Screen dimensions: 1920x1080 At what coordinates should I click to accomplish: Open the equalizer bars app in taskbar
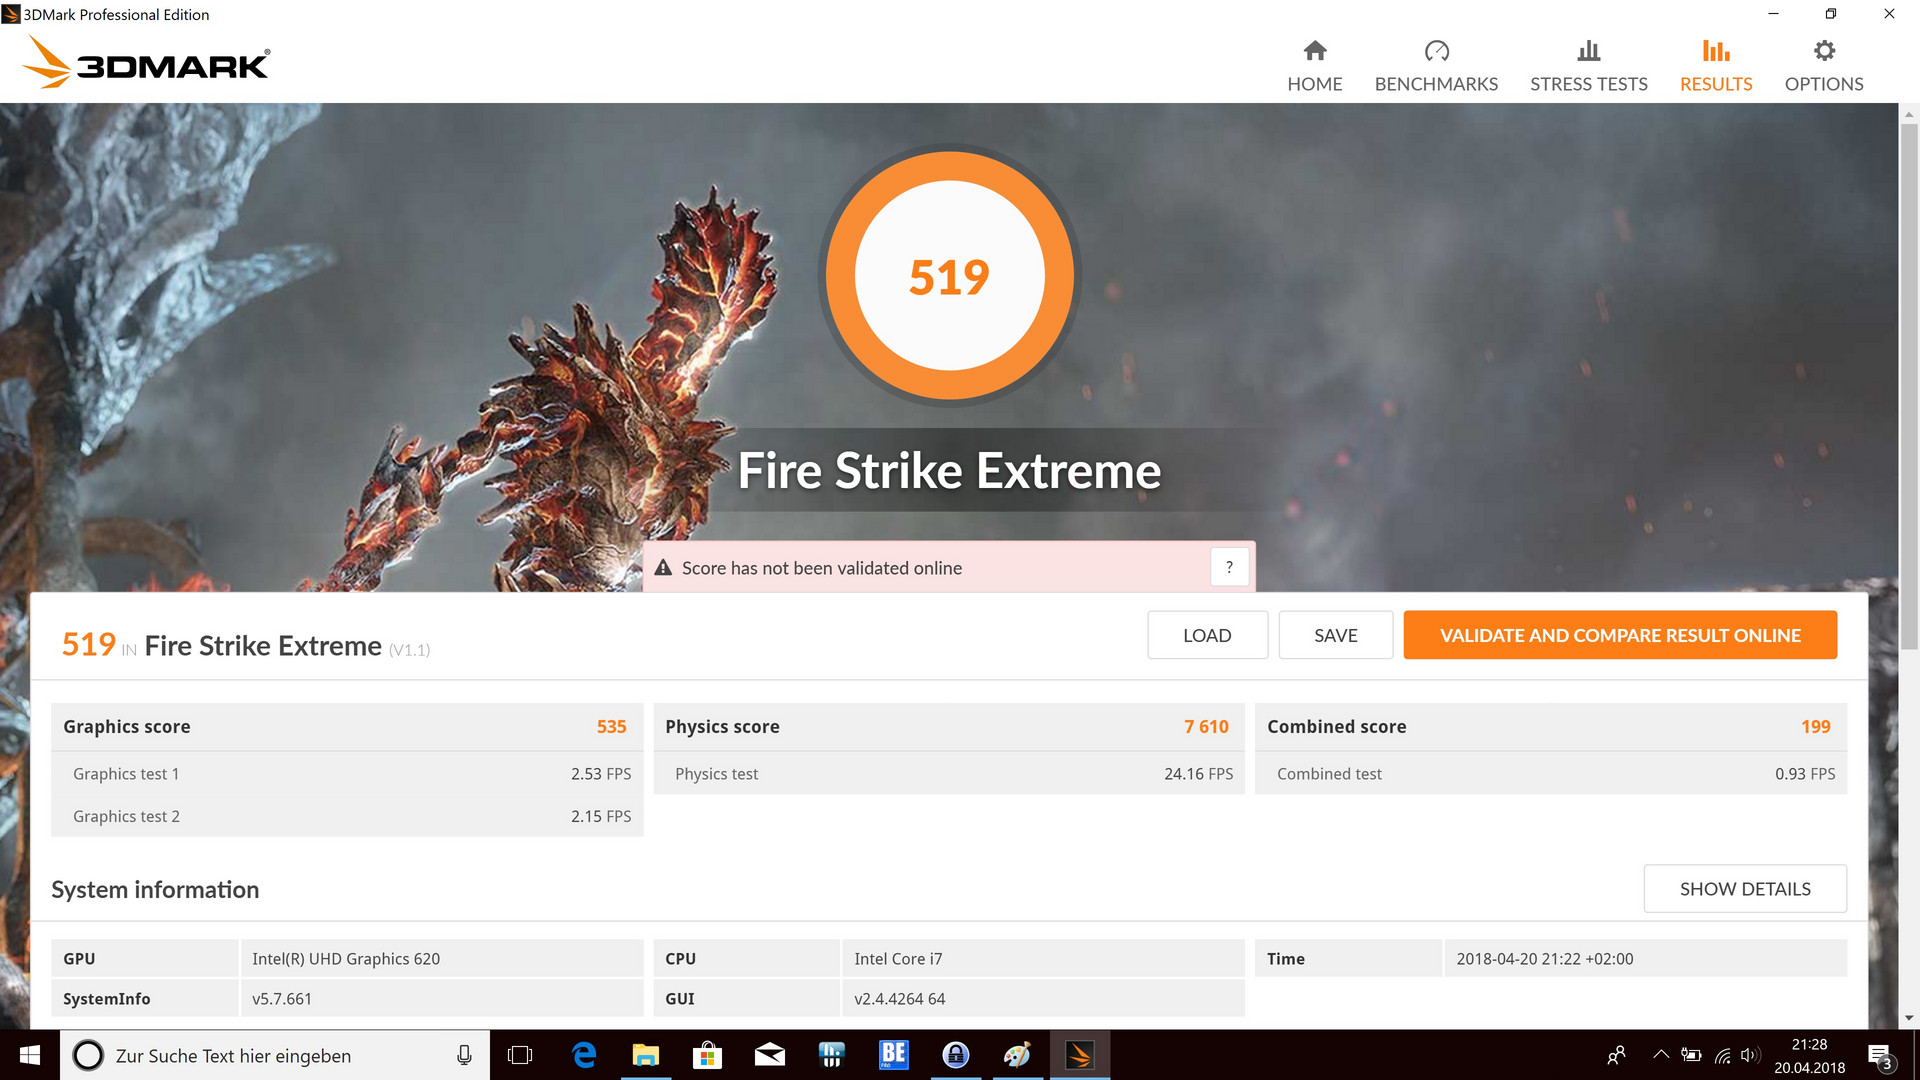pyautogui.click(x=831, y=1055)
